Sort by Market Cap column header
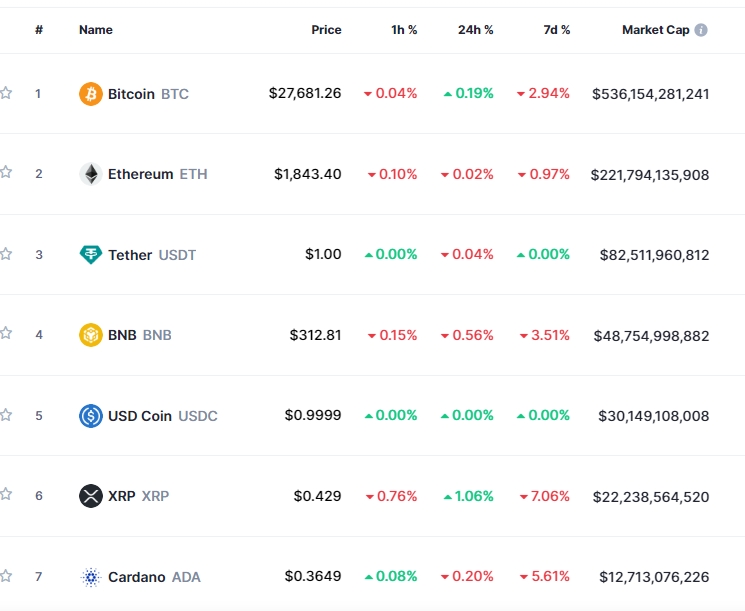 655,30
